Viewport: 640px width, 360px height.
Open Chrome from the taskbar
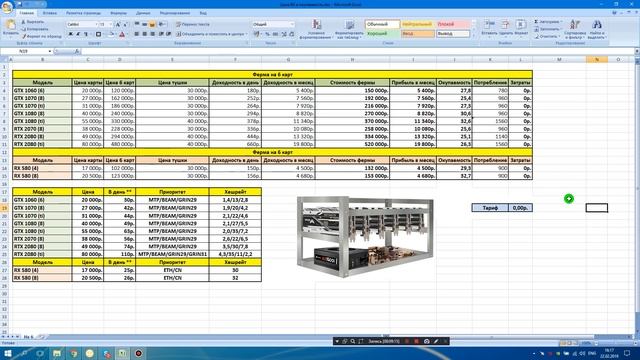click(x=73, y=353)
